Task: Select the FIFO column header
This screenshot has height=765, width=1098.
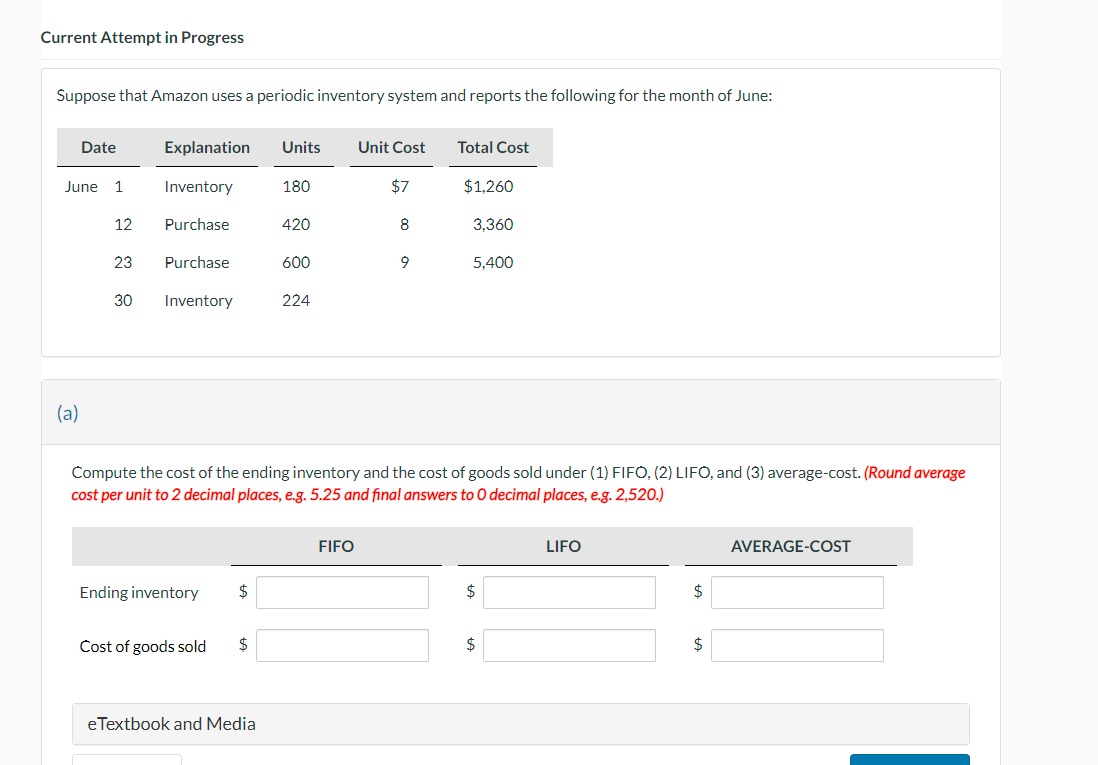Action: [x=336, y=546]
